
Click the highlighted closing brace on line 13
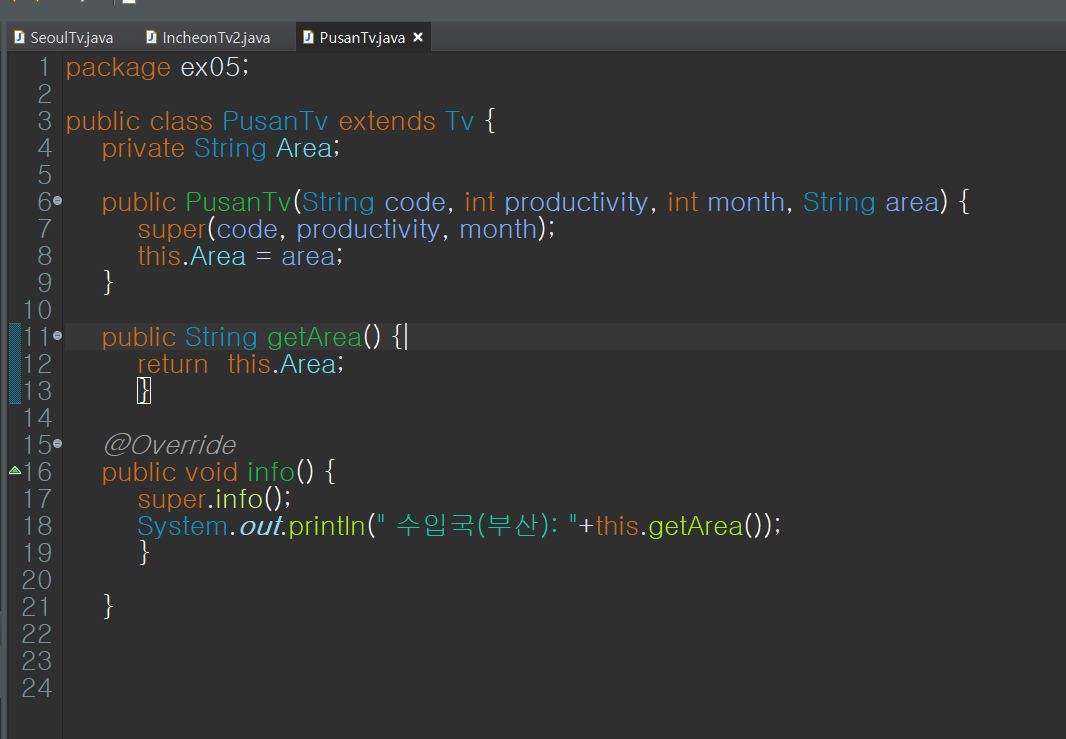pos(143,391)
